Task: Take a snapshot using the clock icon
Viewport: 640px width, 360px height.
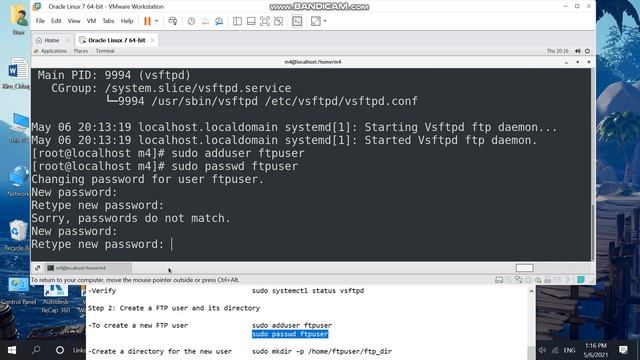Action: click(191, 21)
